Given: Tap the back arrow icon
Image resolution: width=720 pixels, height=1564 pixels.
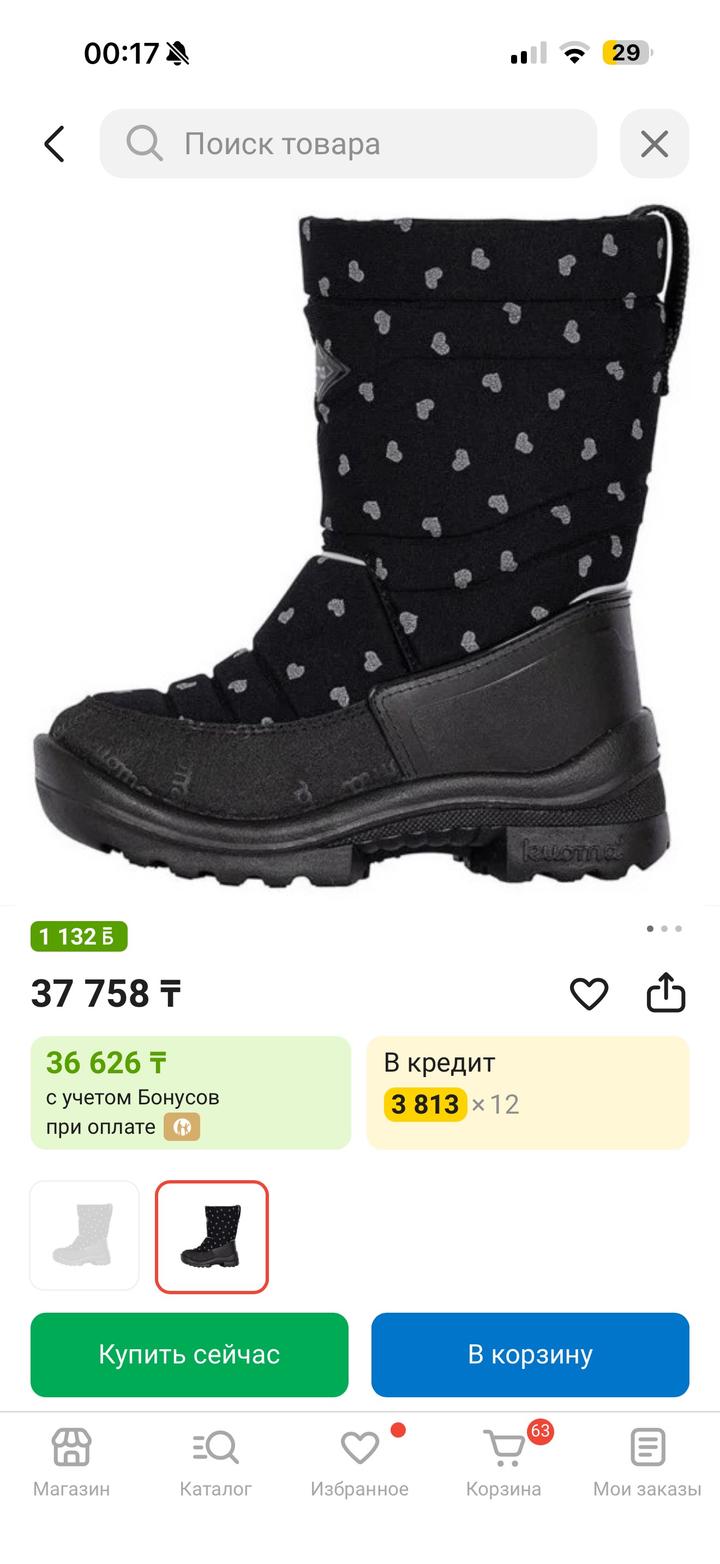Looking at the screenshot, I should (x=54, y=144).
